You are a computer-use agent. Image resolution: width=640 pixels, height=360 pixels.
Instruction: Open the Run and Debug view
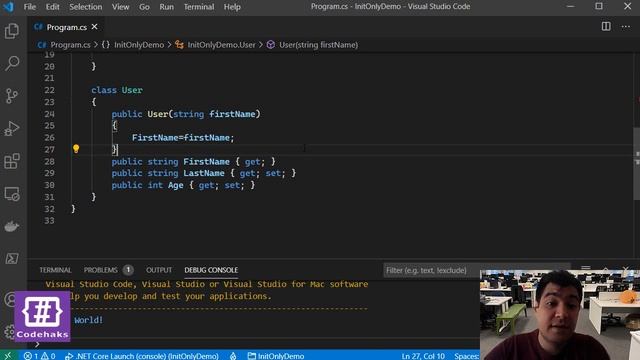coord(12,129)
